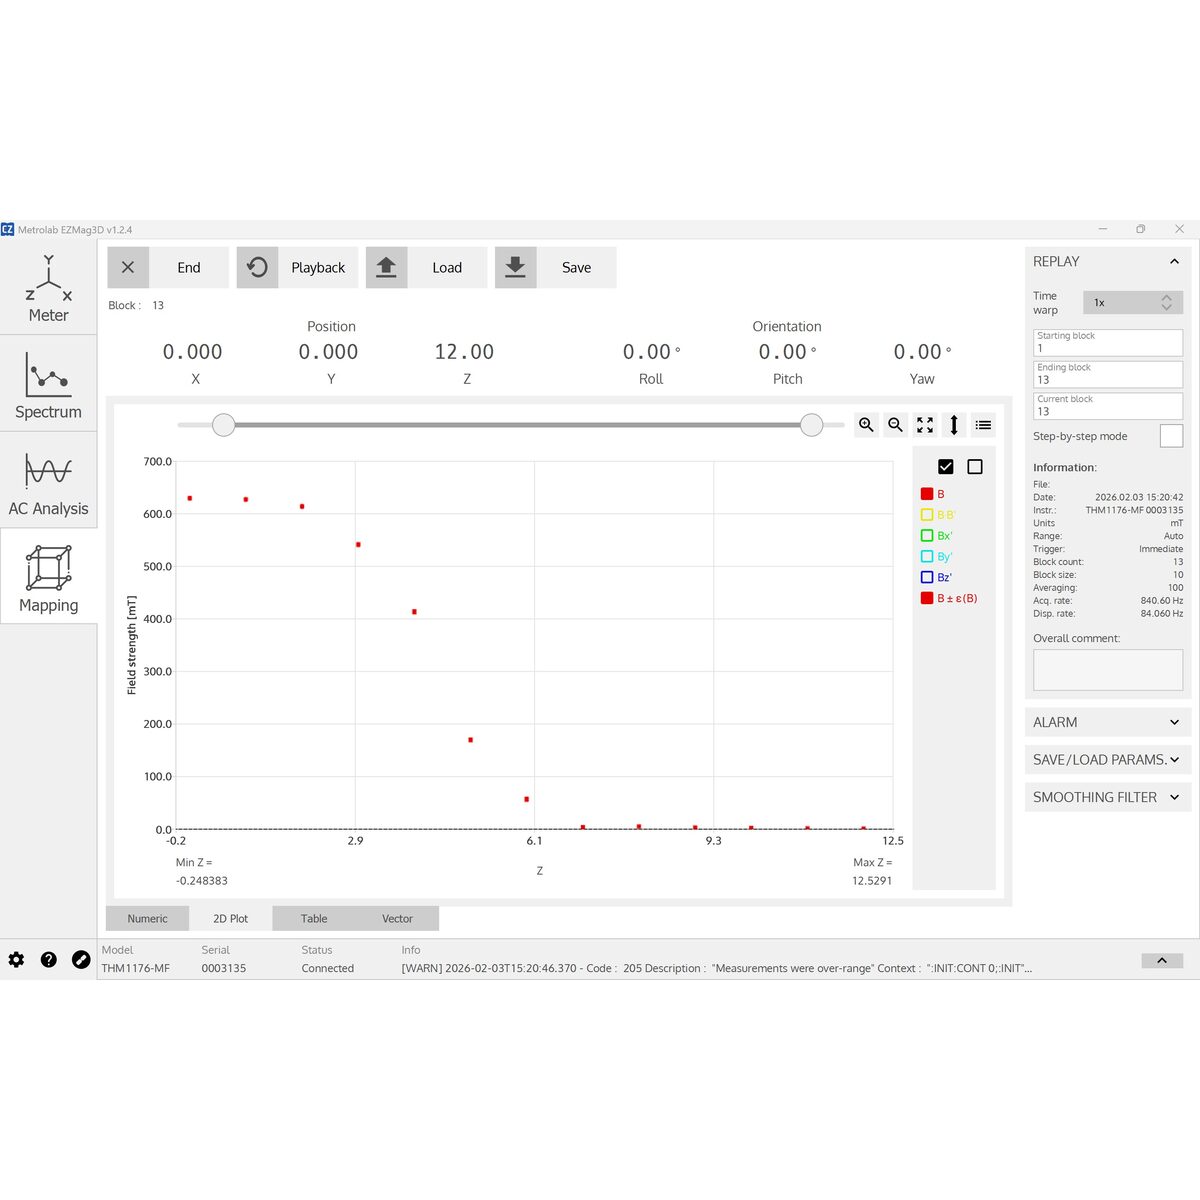Open the AC Analysis view

pos(48,482)
